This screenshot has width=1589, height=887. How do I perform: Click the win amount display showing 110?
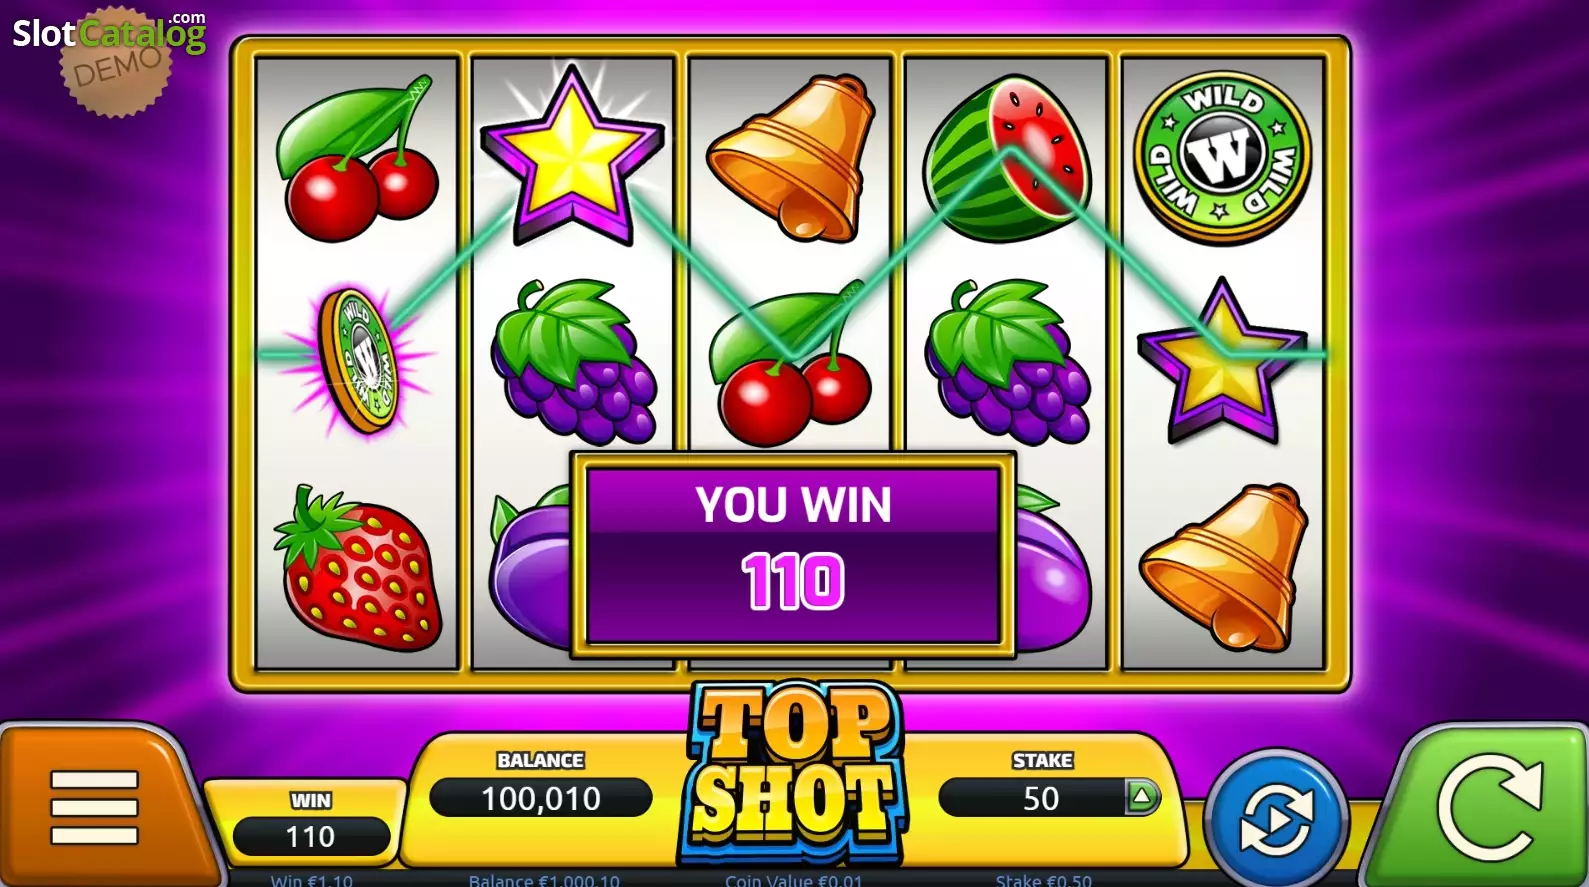click(311, 836)
